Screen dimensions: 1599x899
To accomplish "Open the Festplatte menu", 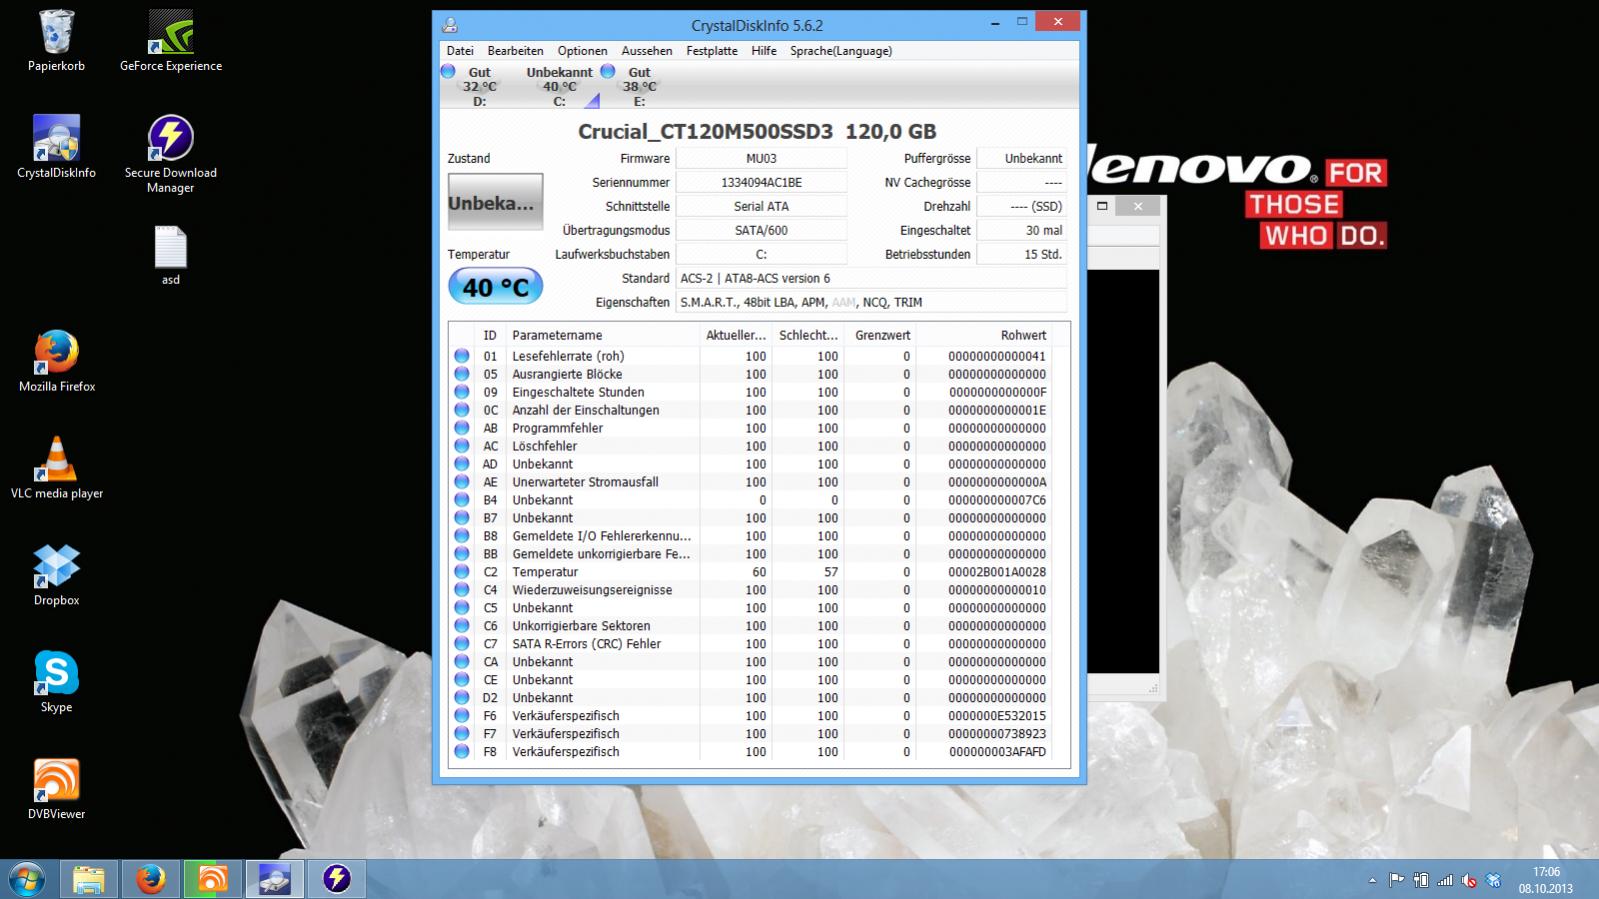I will click(x=712, y=51).
